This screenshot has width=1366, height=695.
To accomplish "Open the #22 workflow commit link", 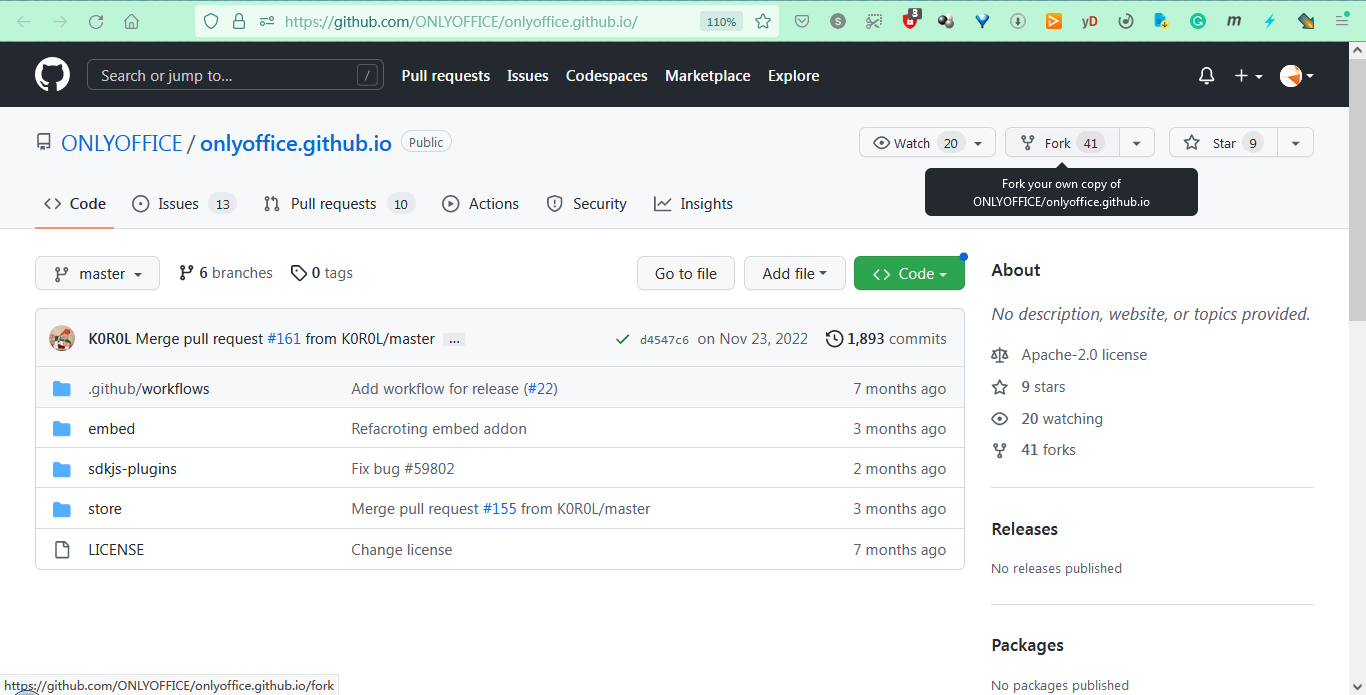I will tap(541, 389).
